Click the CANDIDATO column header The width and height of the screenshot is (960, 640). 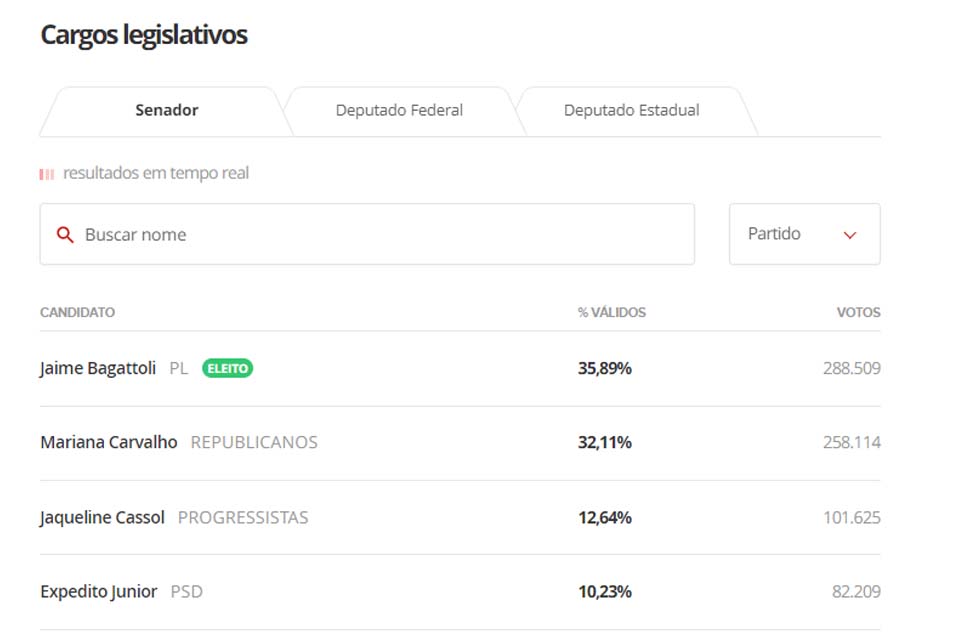(x=77, y=312)
